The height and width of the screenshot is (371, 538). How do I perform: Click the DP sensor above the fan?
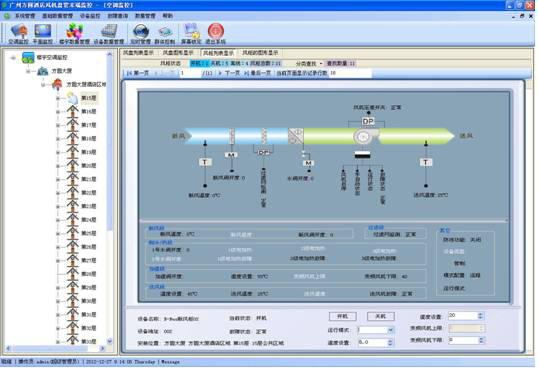tap(368, 121)
